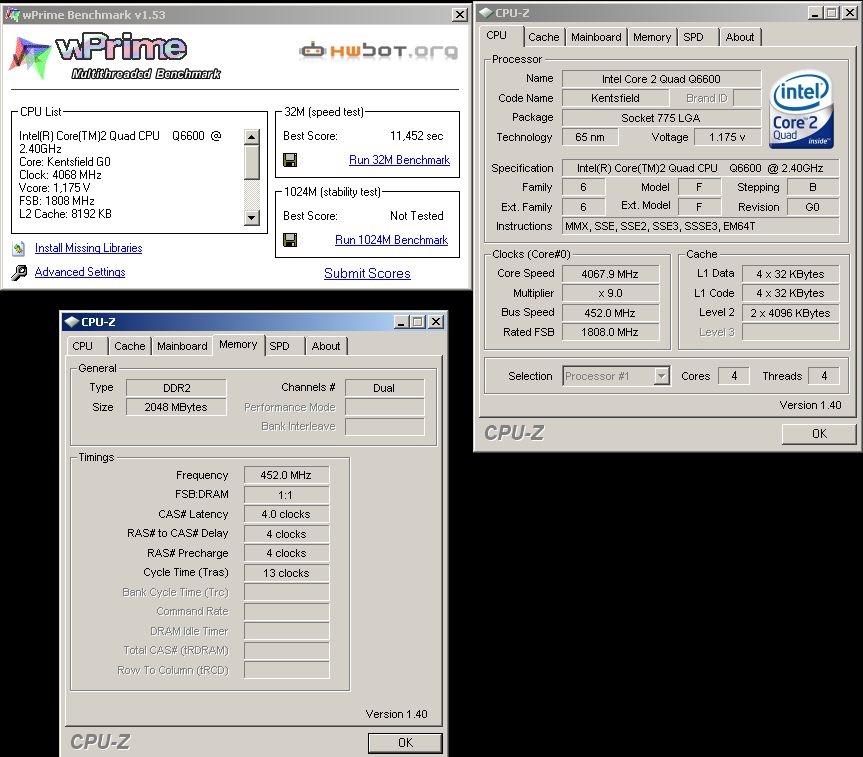Minimize the CPU-Z processor window
Screen dimensions: 863x757
[815, 13]
